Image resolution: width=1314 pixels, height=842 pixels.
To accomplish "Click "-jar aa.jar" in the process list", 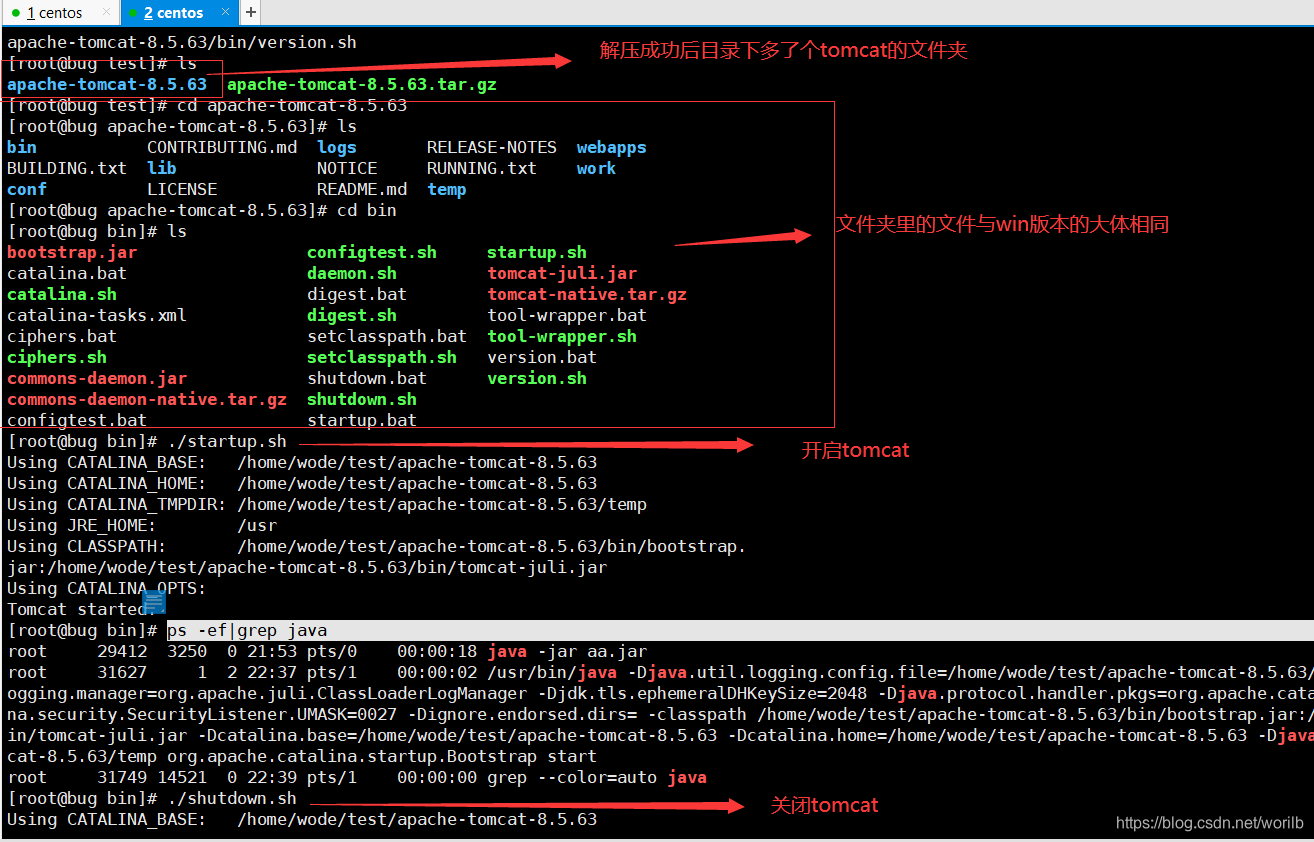I will (592, 651).
